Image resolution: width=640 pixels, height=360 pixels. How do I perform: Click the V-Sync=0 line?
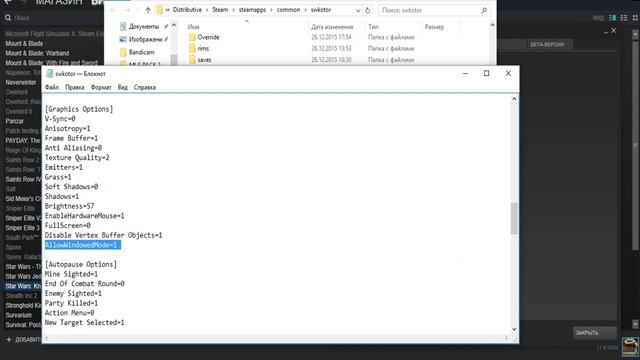tap(60, 119)
